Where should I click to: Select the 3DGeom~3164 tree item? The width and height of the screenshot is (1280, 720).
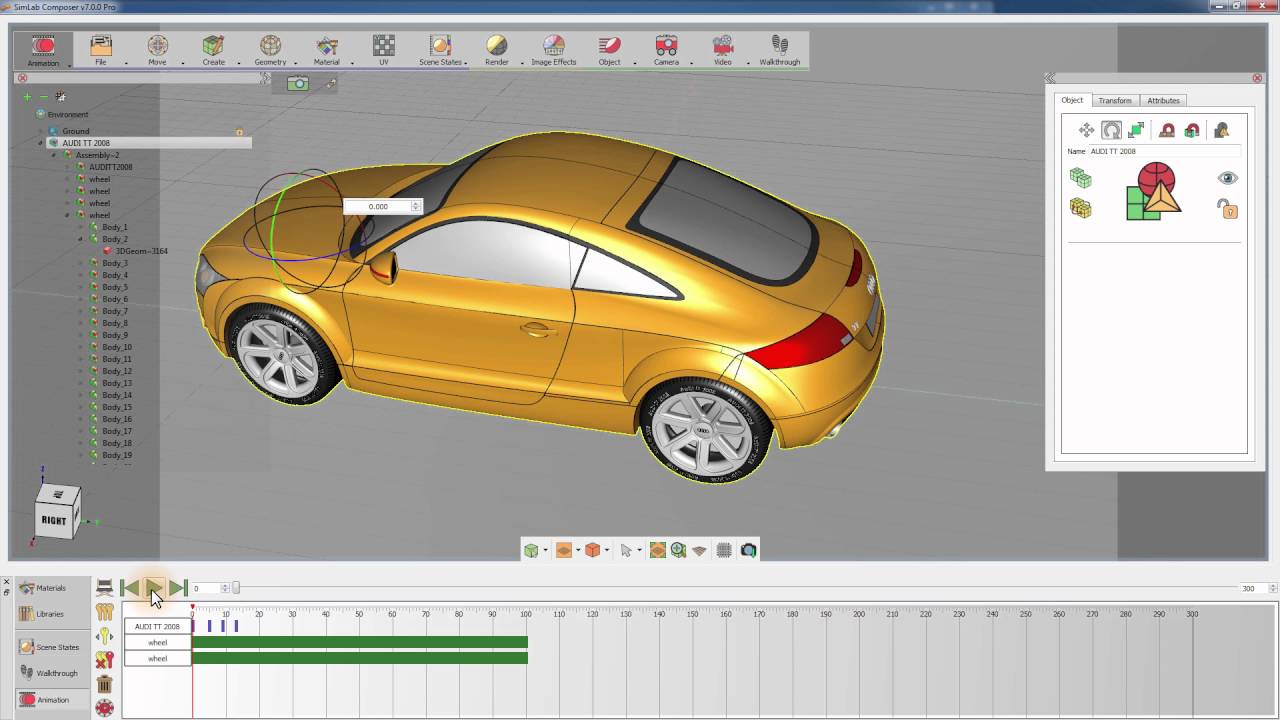[x=141, y=251]
